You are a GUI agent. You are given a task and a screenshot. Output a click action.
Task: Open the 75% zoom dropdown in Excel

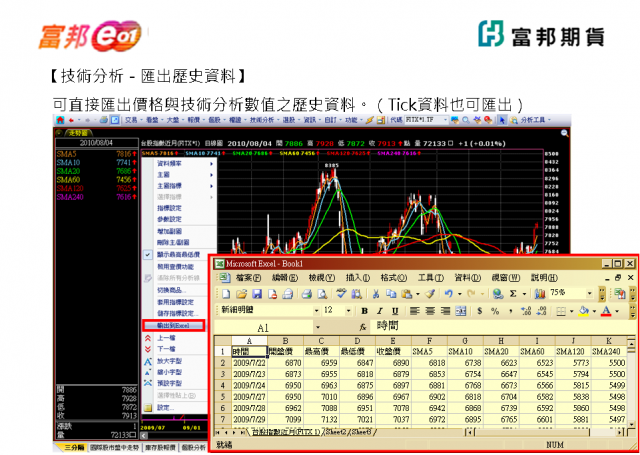coord(589,293)
